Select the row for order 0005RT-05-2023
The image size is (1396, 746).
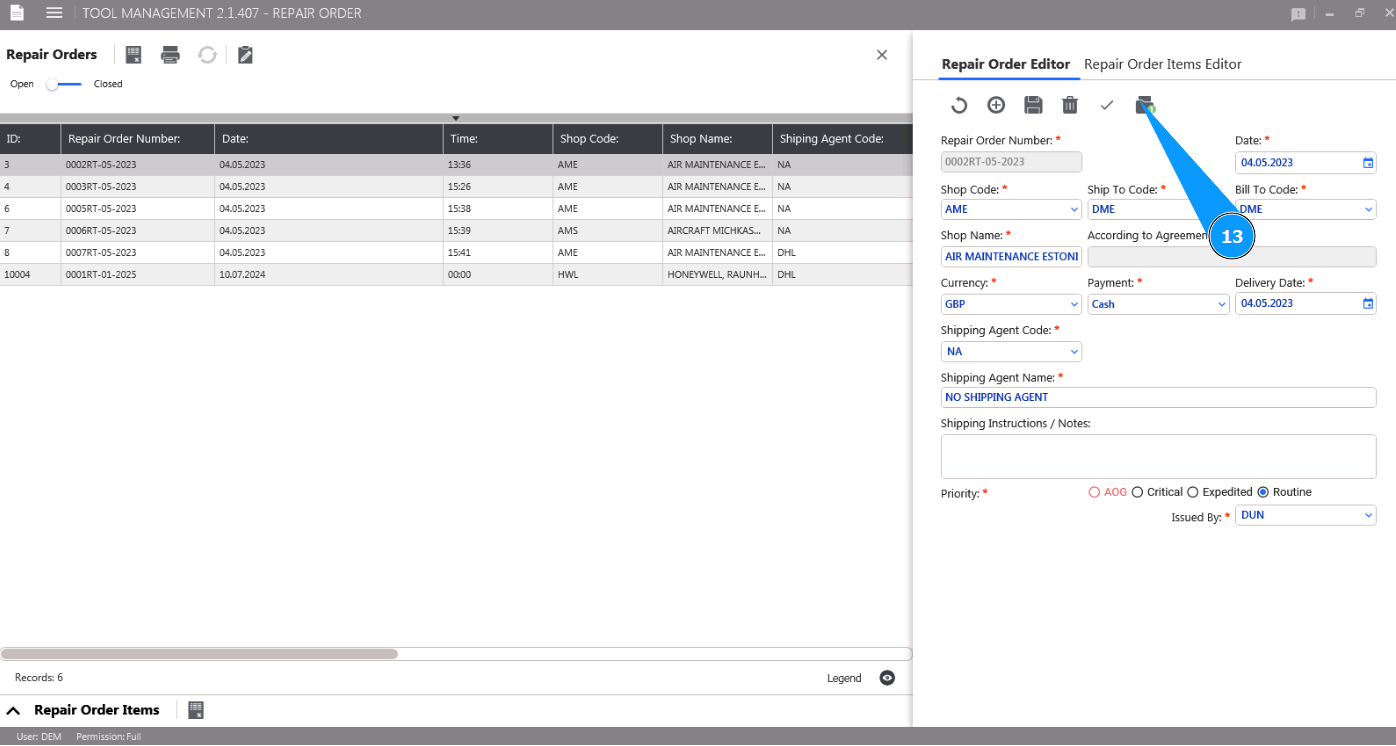pos(456,209)
